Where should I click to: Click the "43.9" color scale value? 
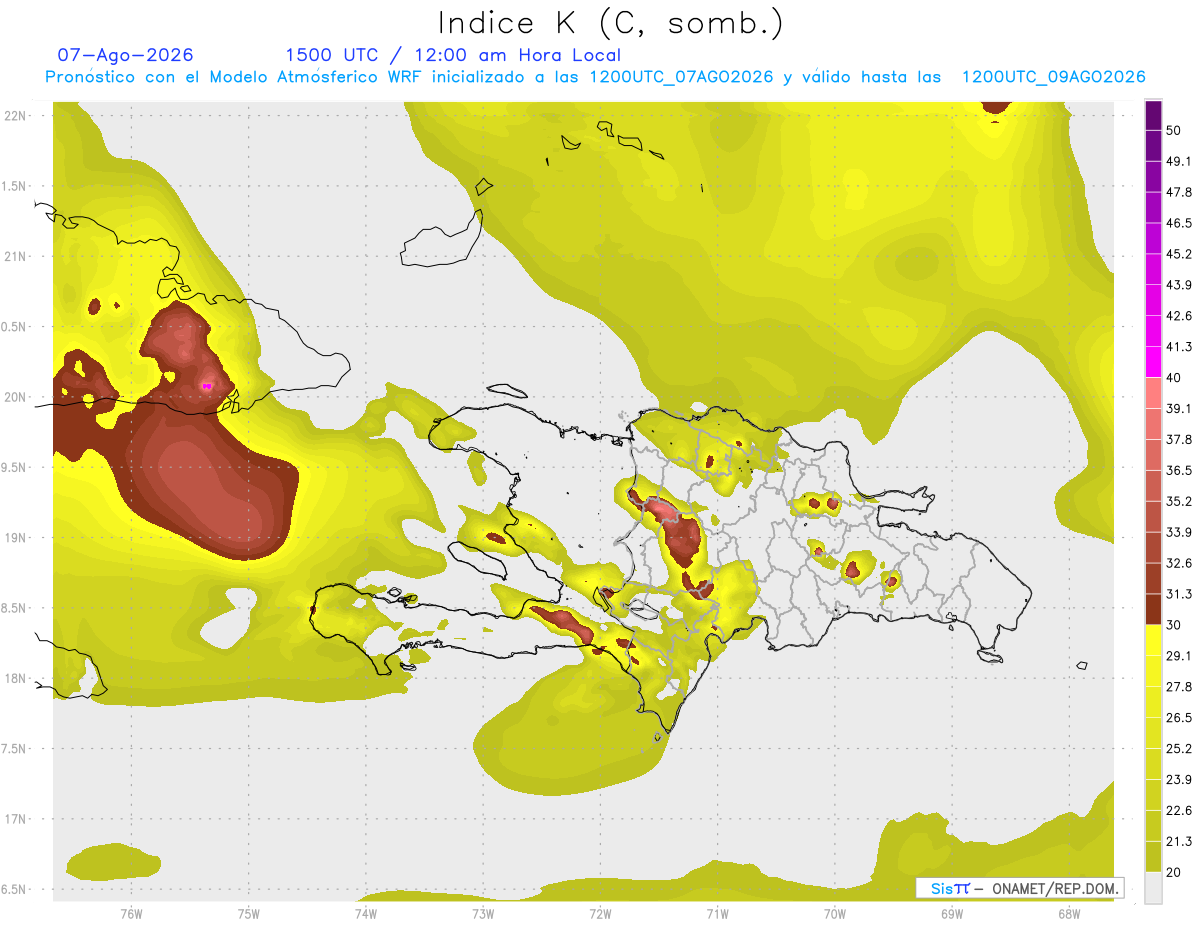click(1179, 285)
